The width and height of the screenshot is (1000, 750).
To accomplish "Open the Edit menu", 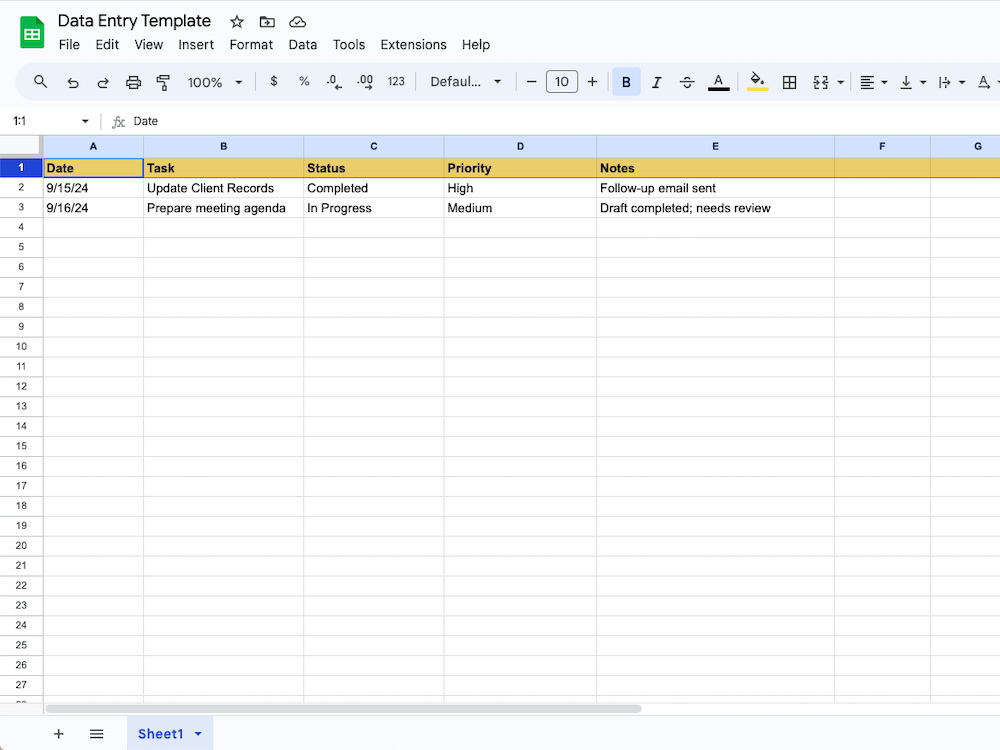I will coord(107,45).
